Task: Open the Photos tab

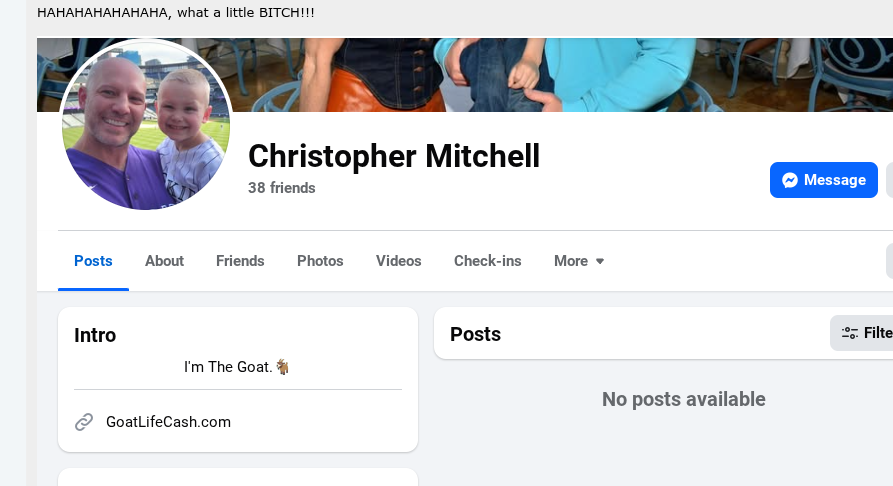Action: coord(320,261)
